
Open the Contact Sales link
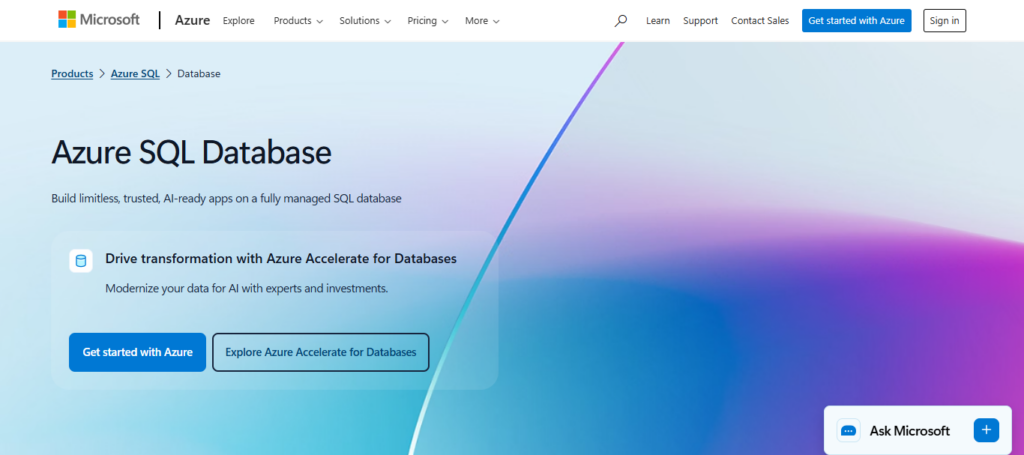tap(760, 21)
